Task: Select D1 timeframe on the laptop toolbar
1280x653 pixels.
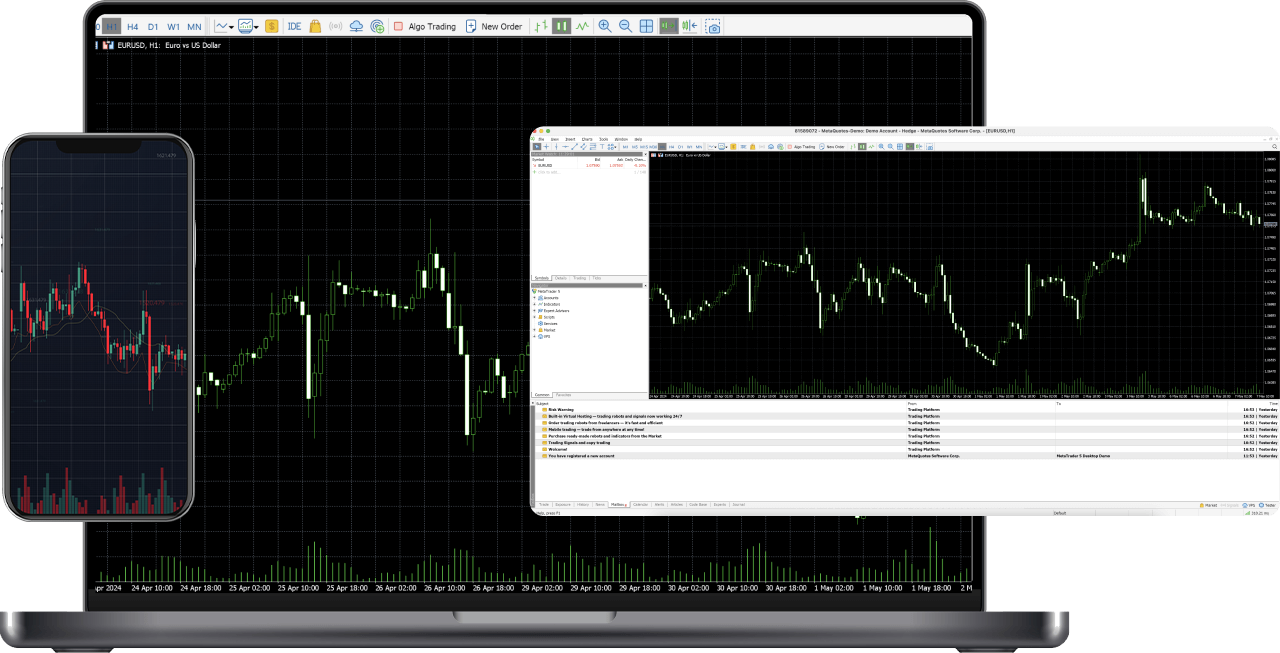Action: point(153,26)
